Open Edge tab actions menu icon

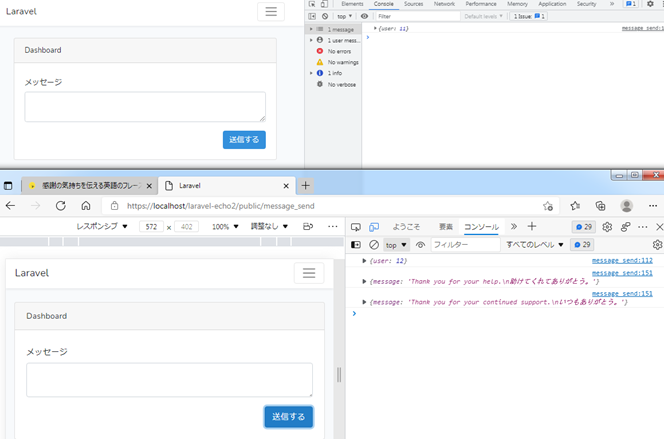tap(8, 185)
